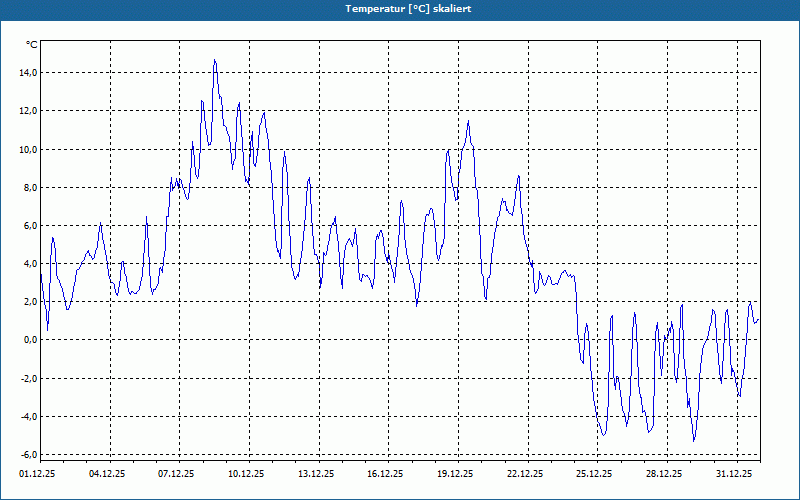Click the 04.12.25 date label

click(107, 474)
